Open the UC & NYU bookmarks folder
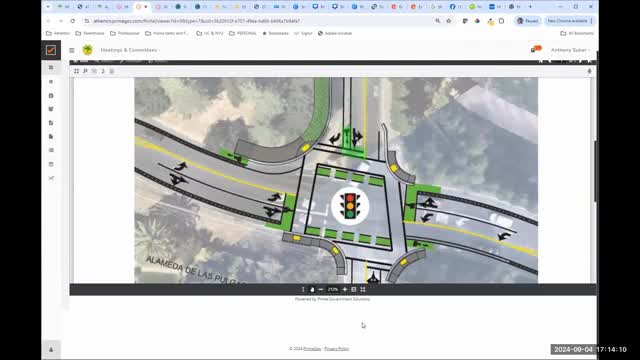The height and width of the screenshot is (360, 640). [210, 33]
